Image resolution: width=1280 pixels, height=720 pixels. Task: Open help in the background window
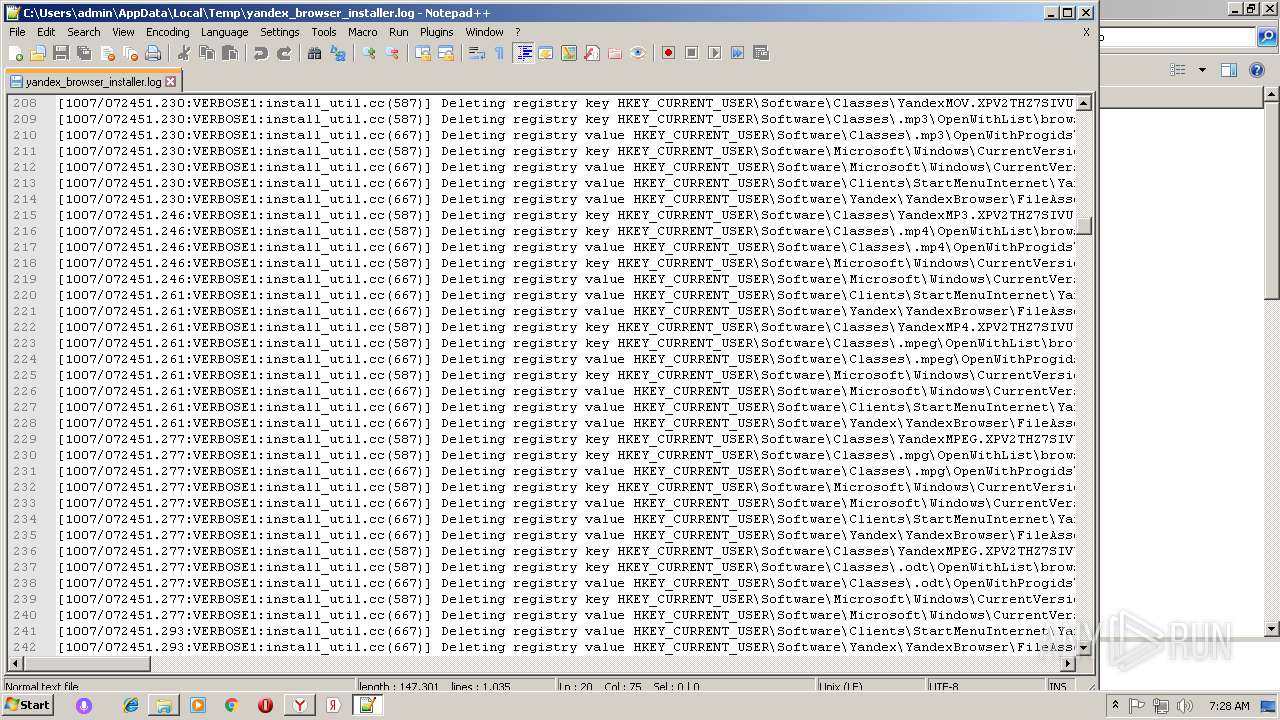[1257, 70]
